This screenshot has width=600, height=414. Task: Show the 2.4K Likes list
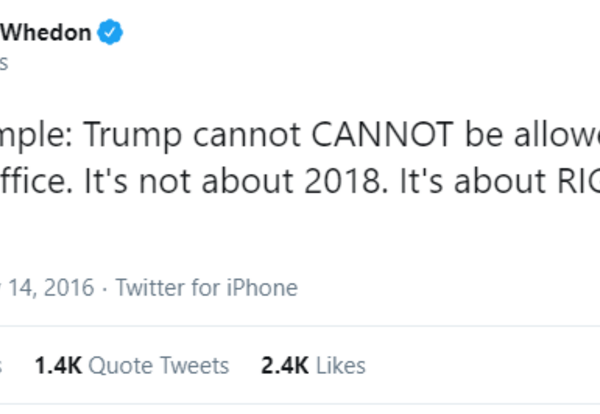(x=313, y=366)
